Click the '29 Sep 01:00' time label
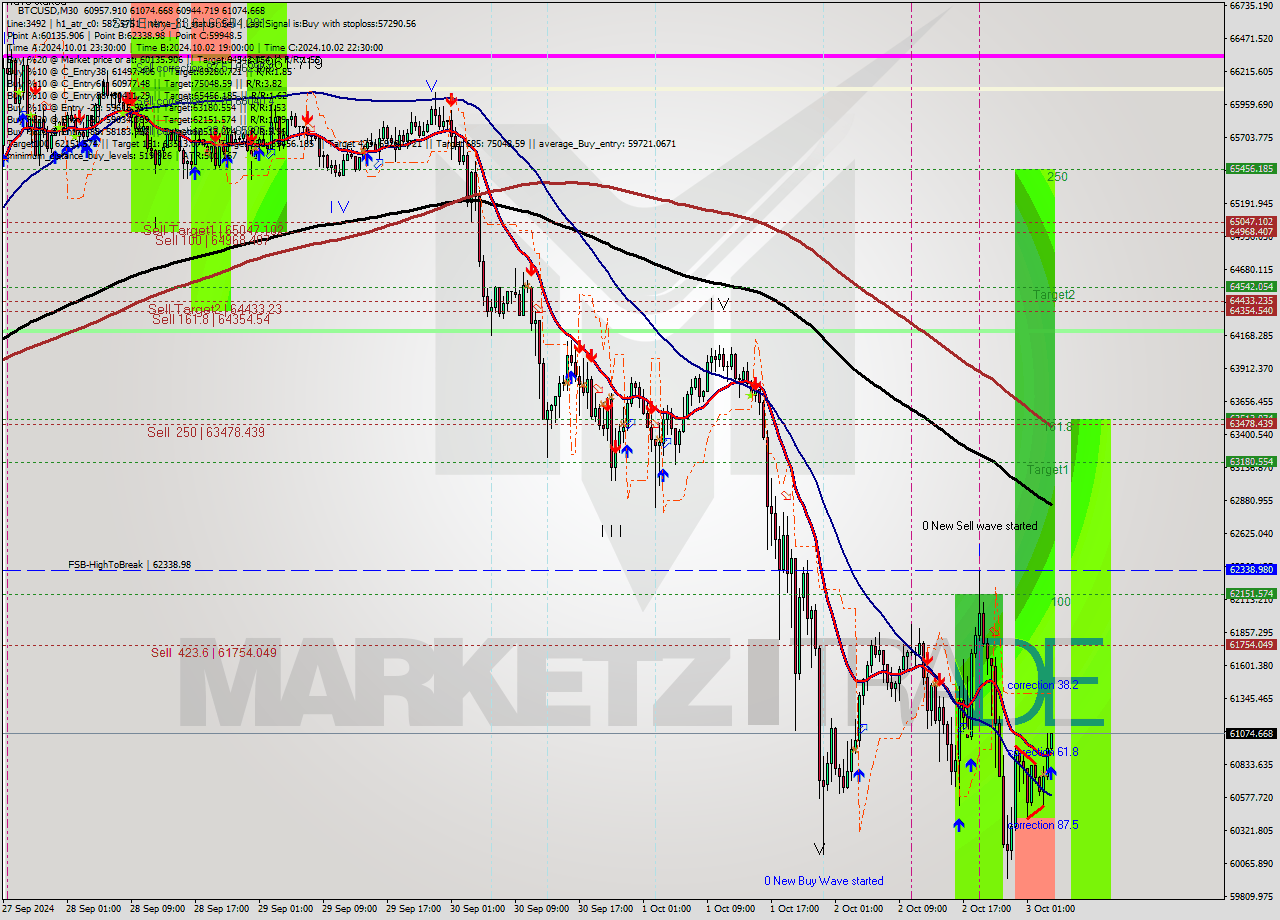The image size is (1280, 920). point(285,909)
